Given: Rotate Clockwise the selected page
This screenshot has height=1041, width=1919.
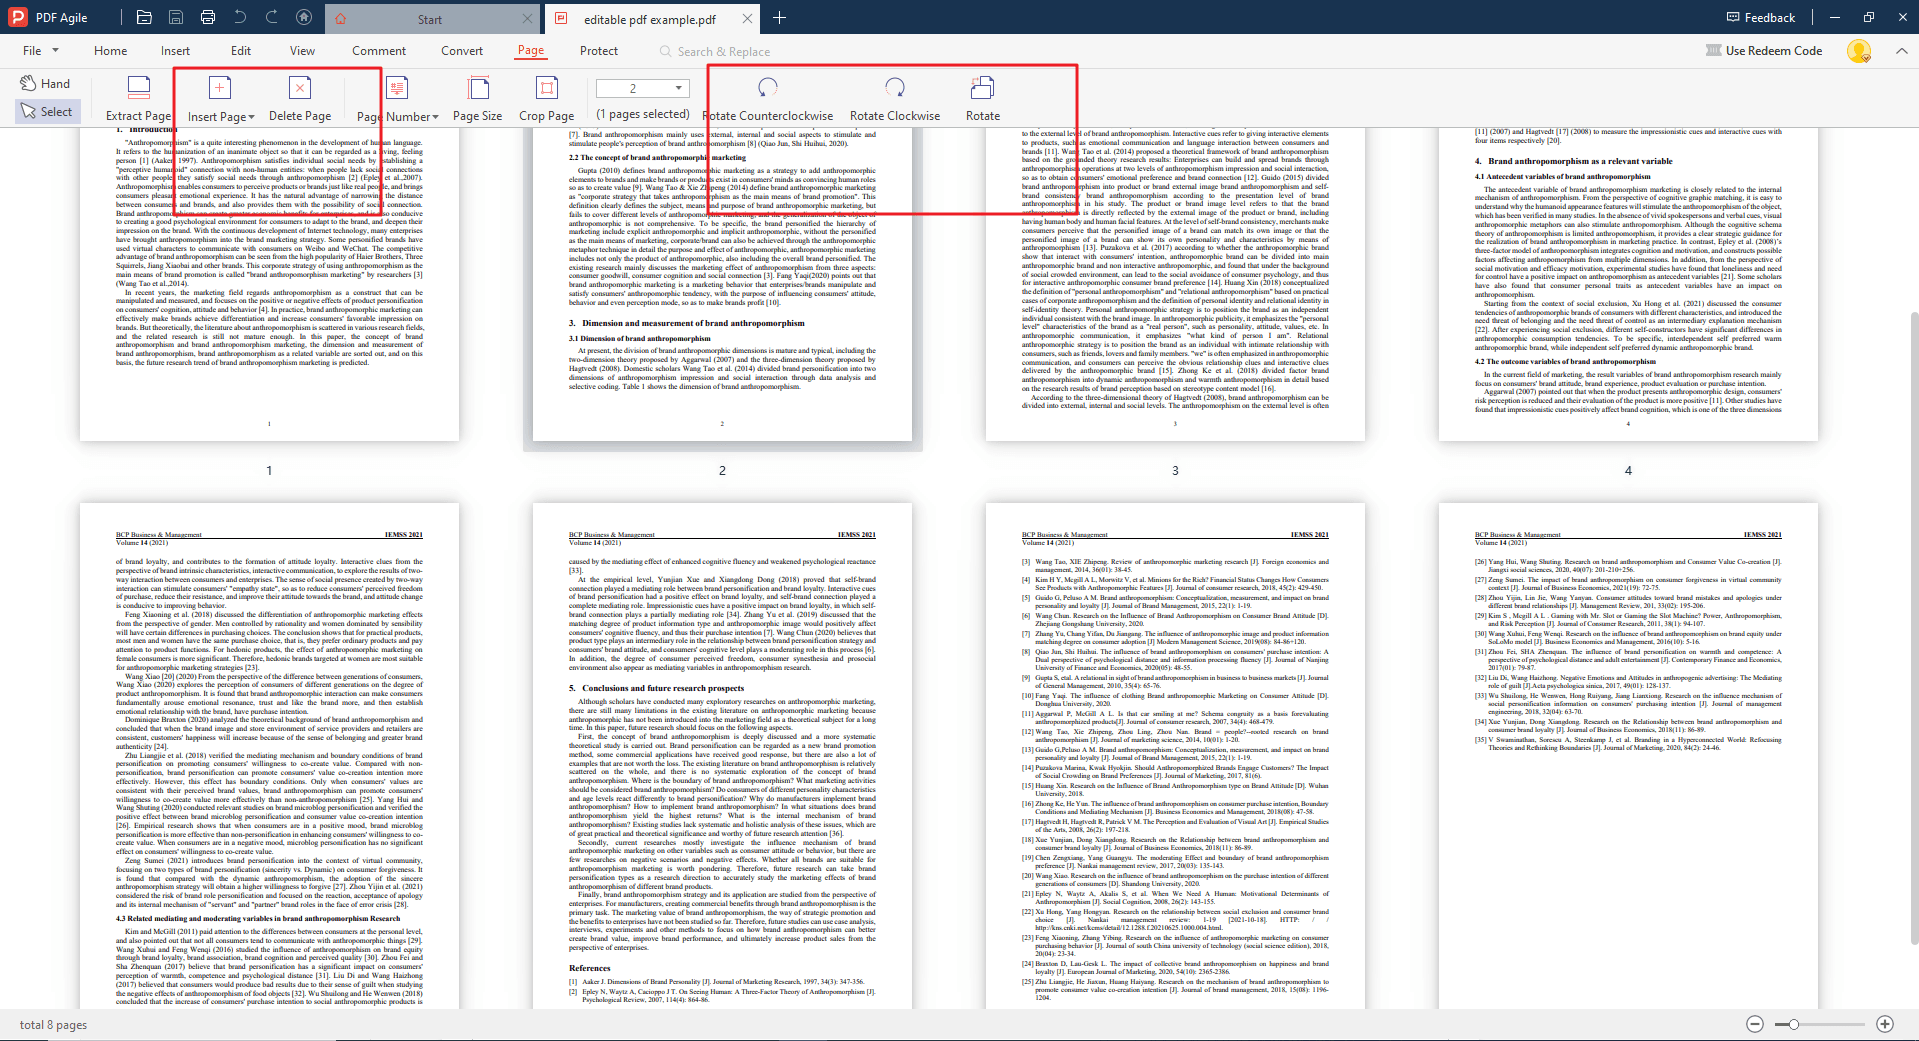Looking at the screenshot, I should click(x=895, y=98).
